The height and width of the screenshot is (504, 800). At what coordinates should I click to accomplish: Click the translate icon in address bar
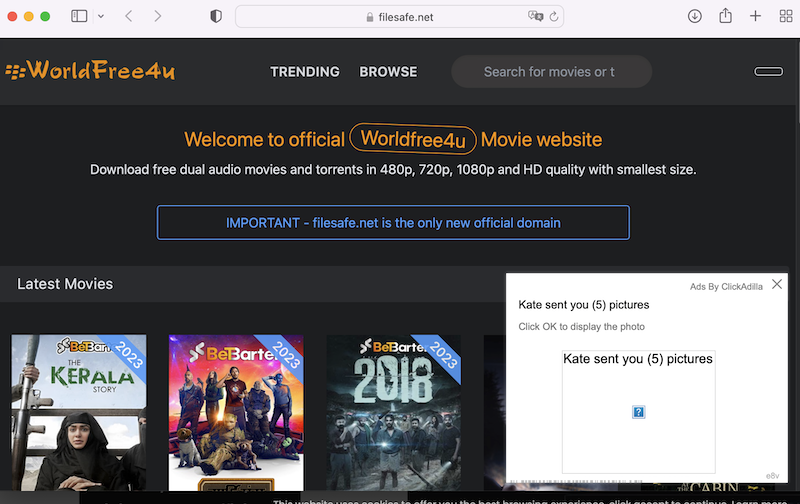pos(535,16)
